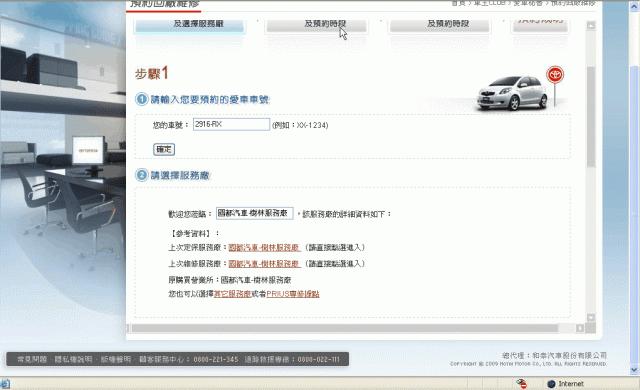The width and height of the screenshot is (640, 390).
Task: Click the heading 請輸入您要預約的愛車車號
Action: pos(210,100)
